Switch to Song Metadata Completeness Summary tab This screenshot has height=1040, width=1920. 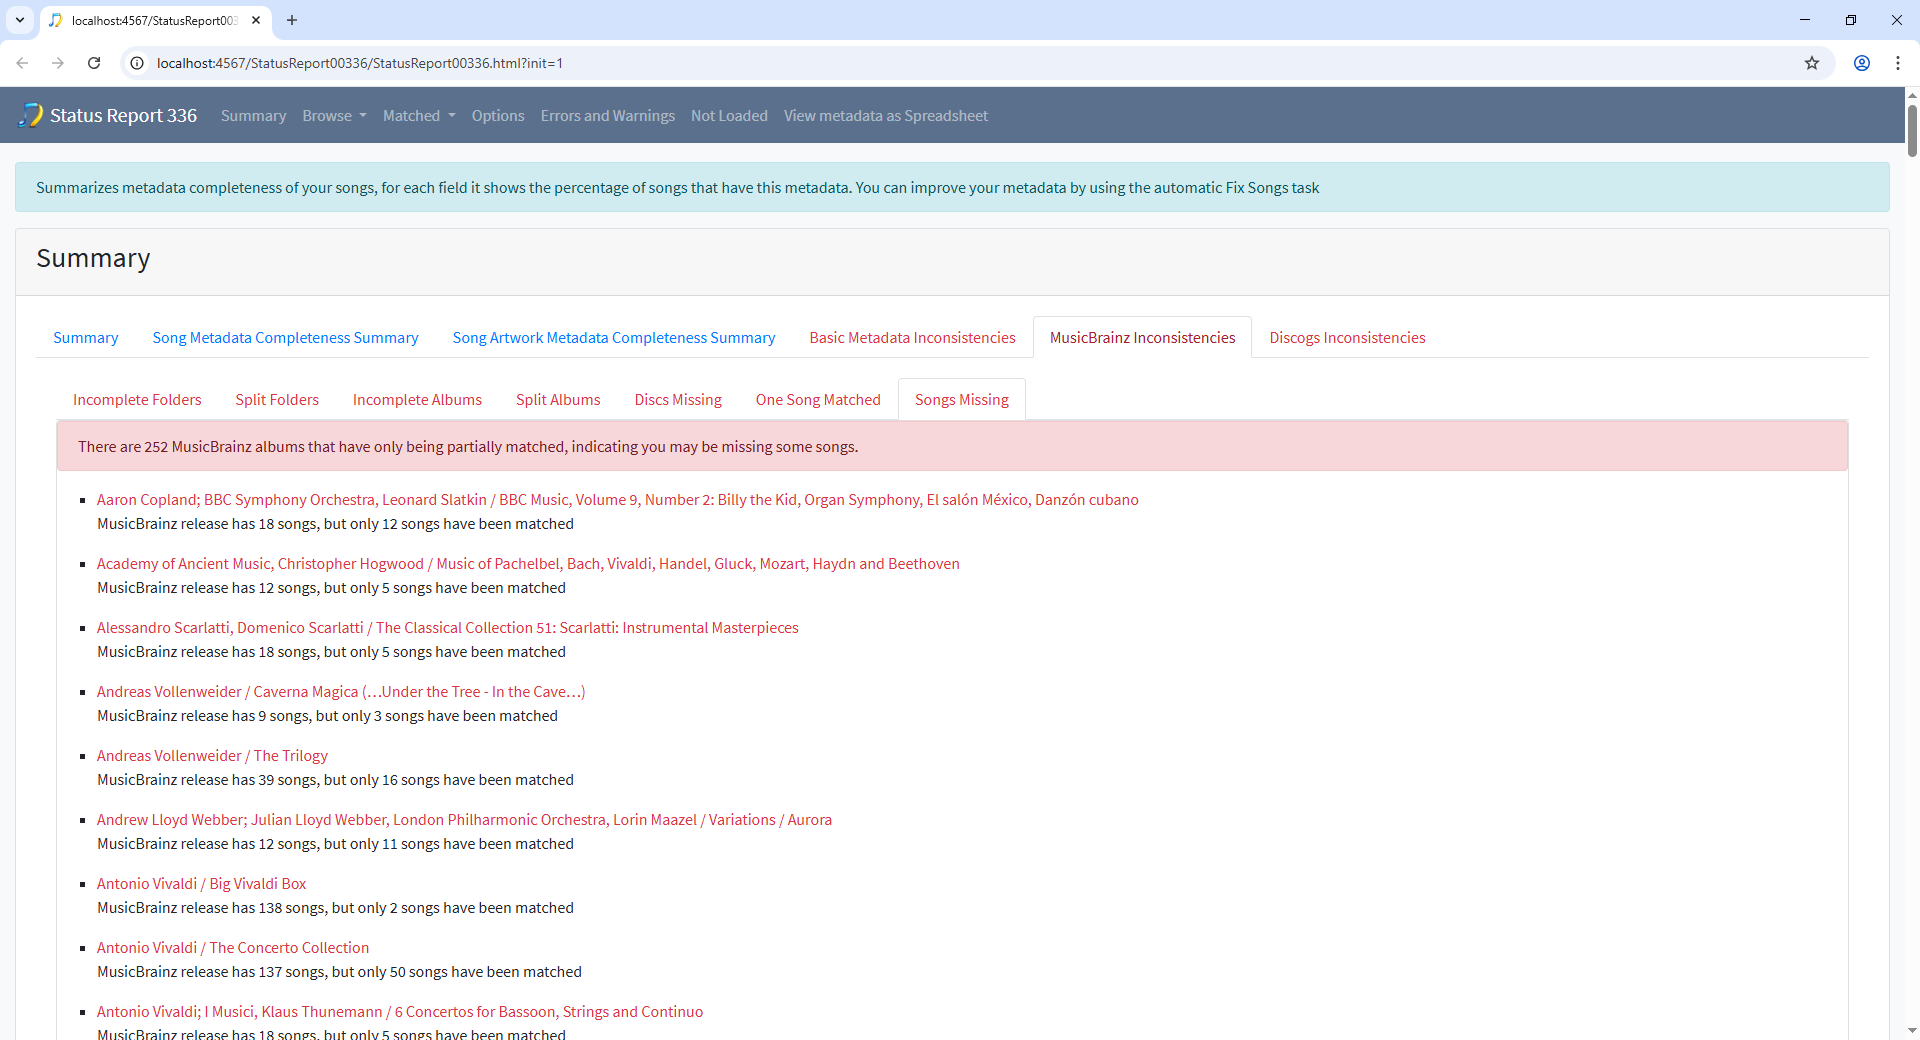[285, 338]
